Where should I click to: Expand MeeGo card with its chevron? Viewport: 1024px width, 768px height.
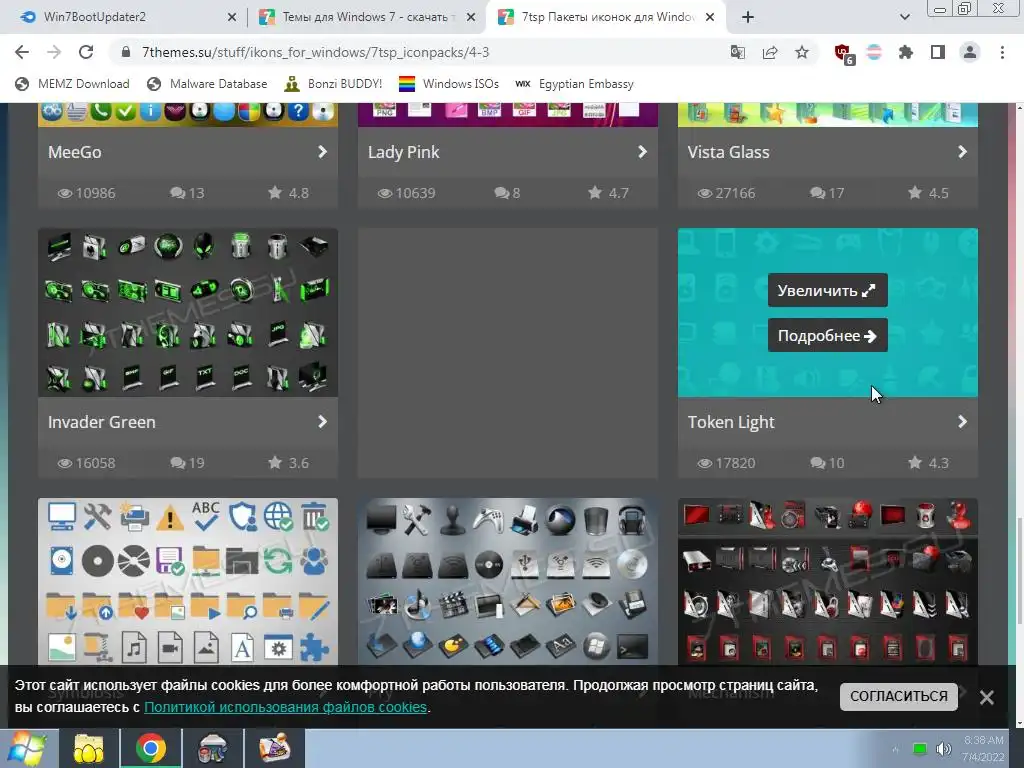[322, 152]
